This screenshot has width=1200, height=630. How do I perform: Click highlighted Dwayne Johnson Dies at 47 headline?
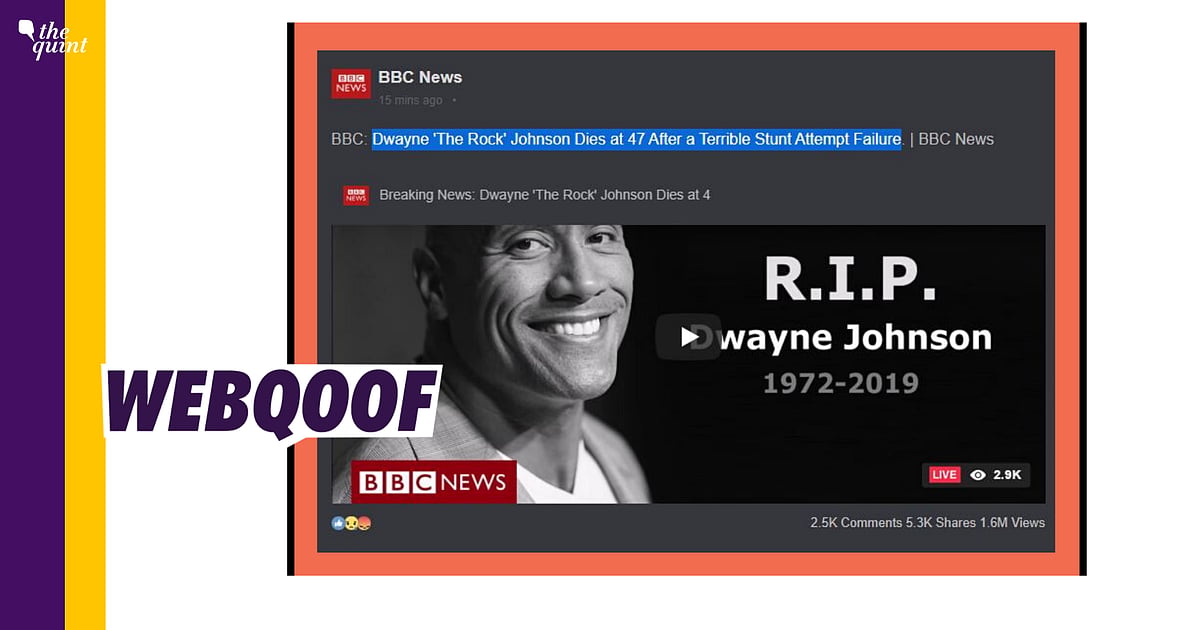pyautogui.click(x=637, y=139)
